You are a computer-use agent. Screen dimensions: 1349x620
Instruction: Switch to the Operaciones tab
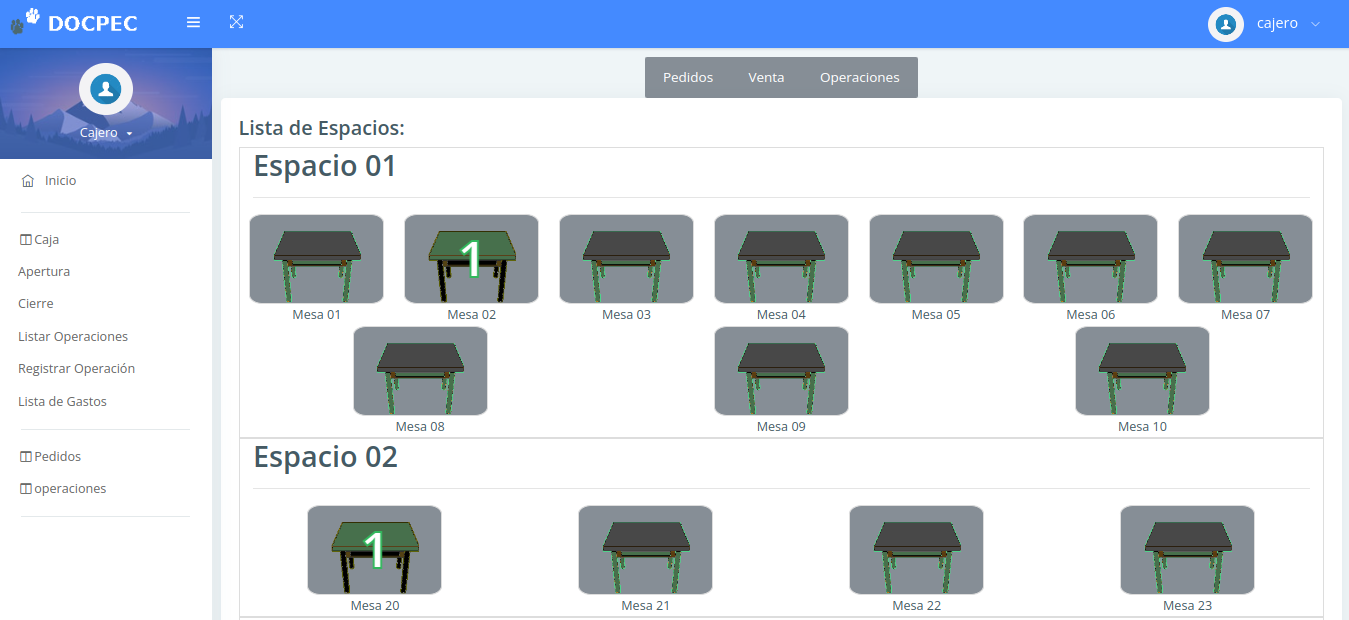pyautogui.click(x=859, y=78)
